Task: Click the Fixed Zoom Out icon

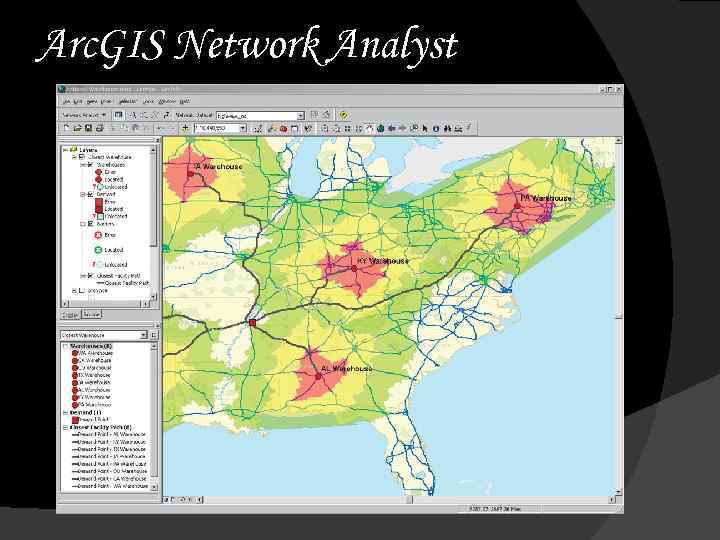Action: [x=359, y=129]
